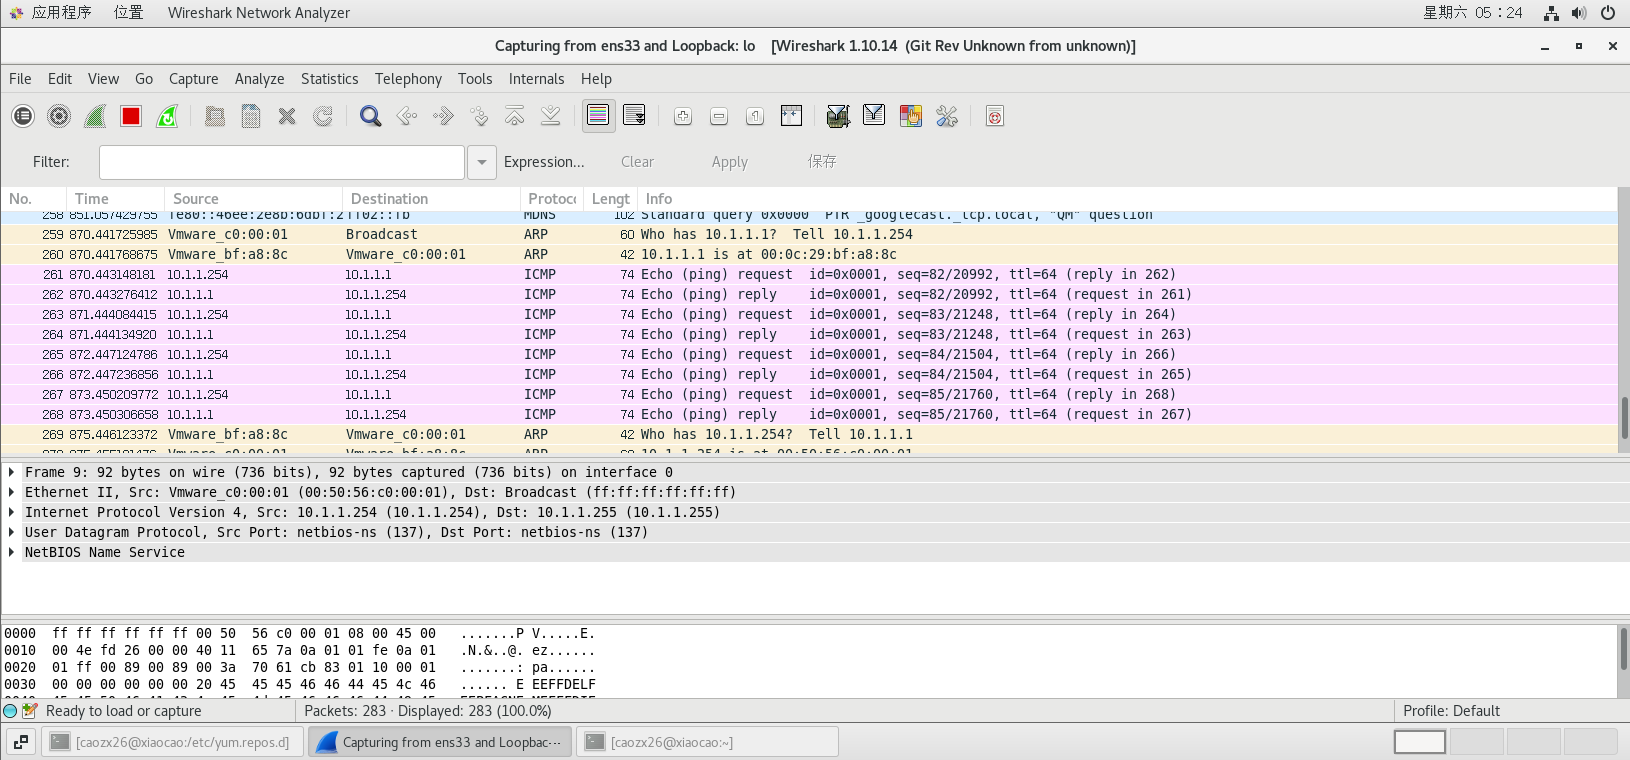Edit capture filters icon

[838, 116]
